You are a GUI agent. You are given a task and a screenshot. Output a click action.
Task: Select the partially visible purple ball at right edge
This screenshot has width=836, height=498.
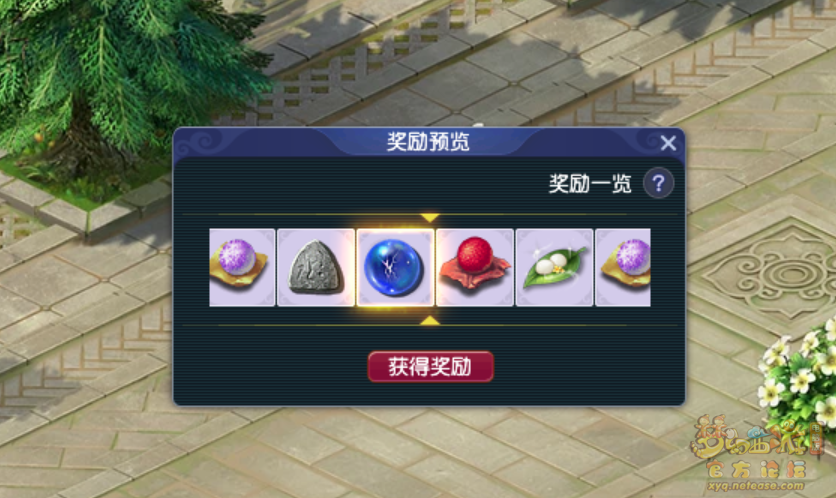pyautogui.click(x=623, y=267)
